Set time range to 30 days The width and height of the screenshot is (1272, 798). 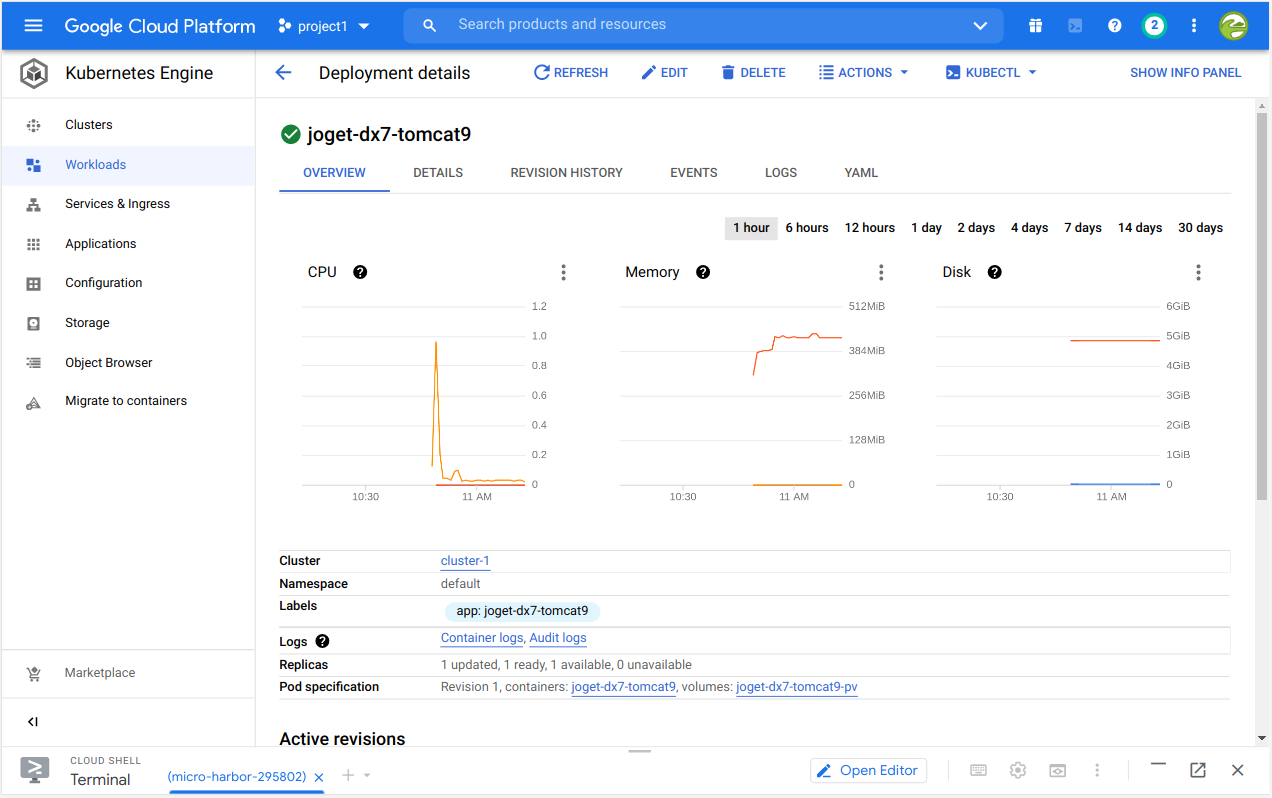[x=1200, y=228]
